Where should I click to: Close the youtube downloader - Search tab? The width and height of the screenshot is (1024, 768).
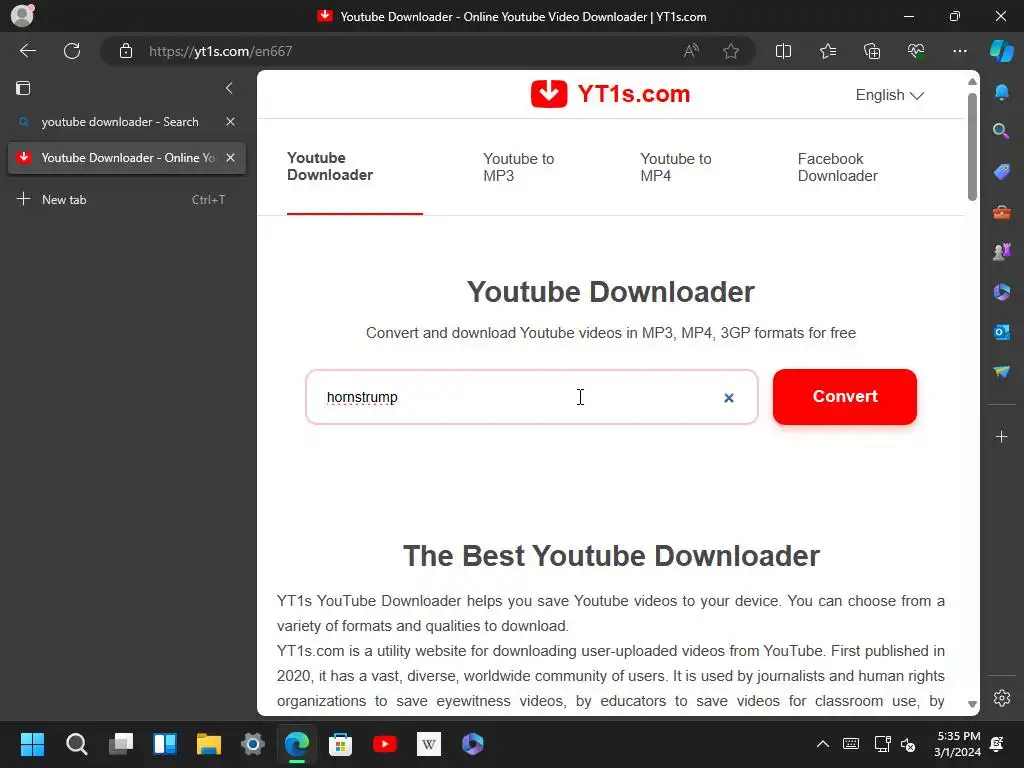[x=231, y=122]
